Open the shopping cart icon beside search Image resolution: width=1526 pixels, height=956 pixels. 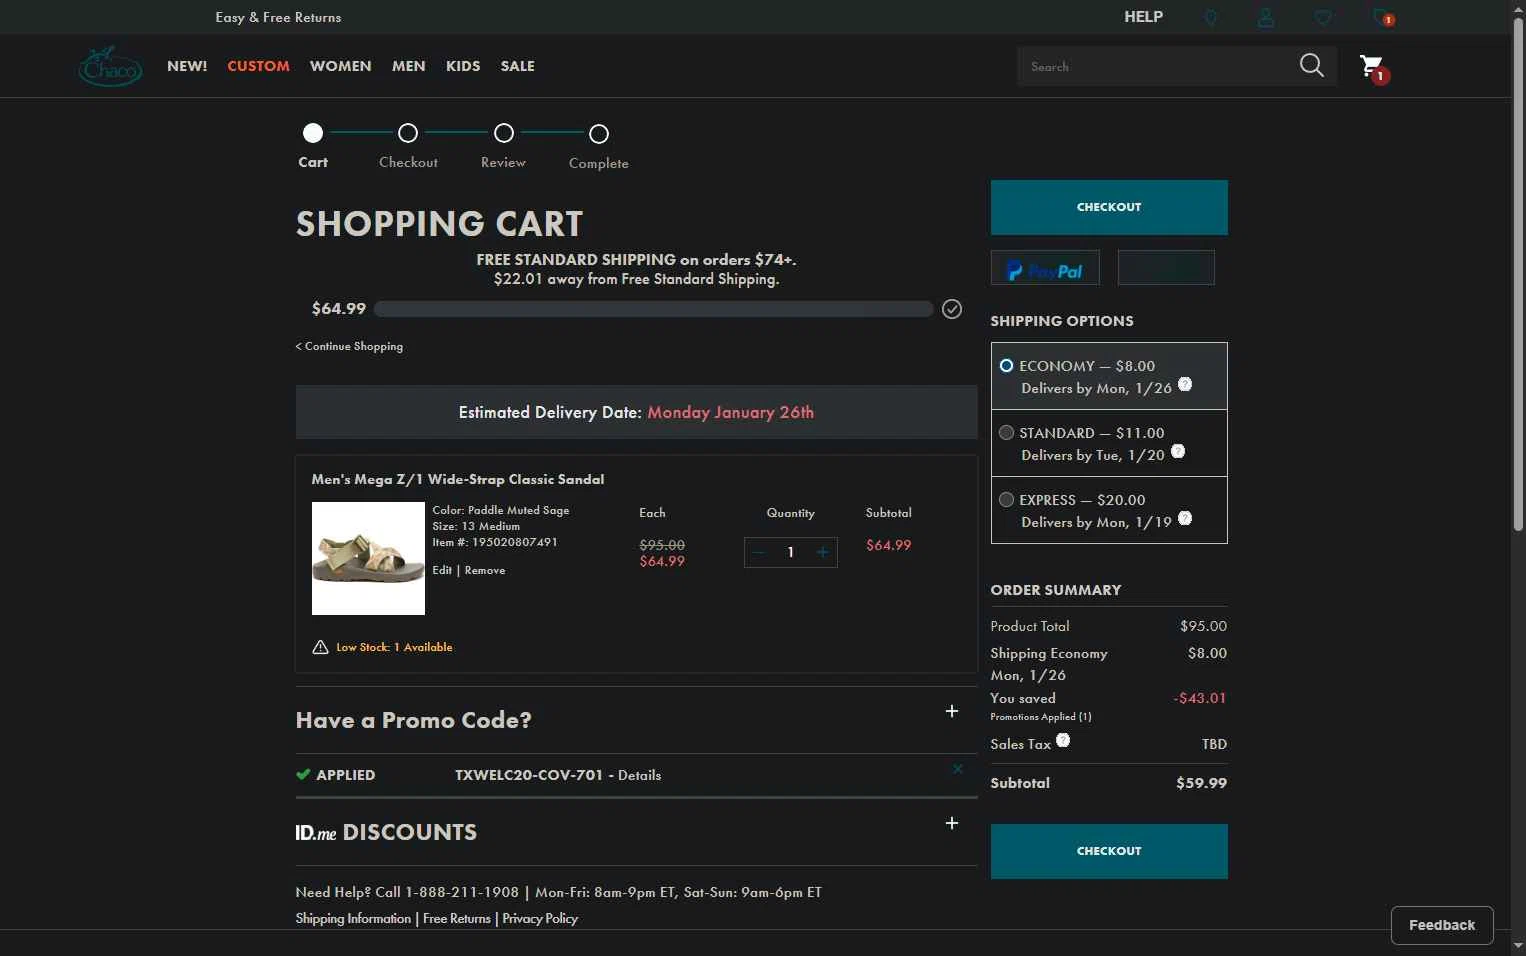(1374, 68)
